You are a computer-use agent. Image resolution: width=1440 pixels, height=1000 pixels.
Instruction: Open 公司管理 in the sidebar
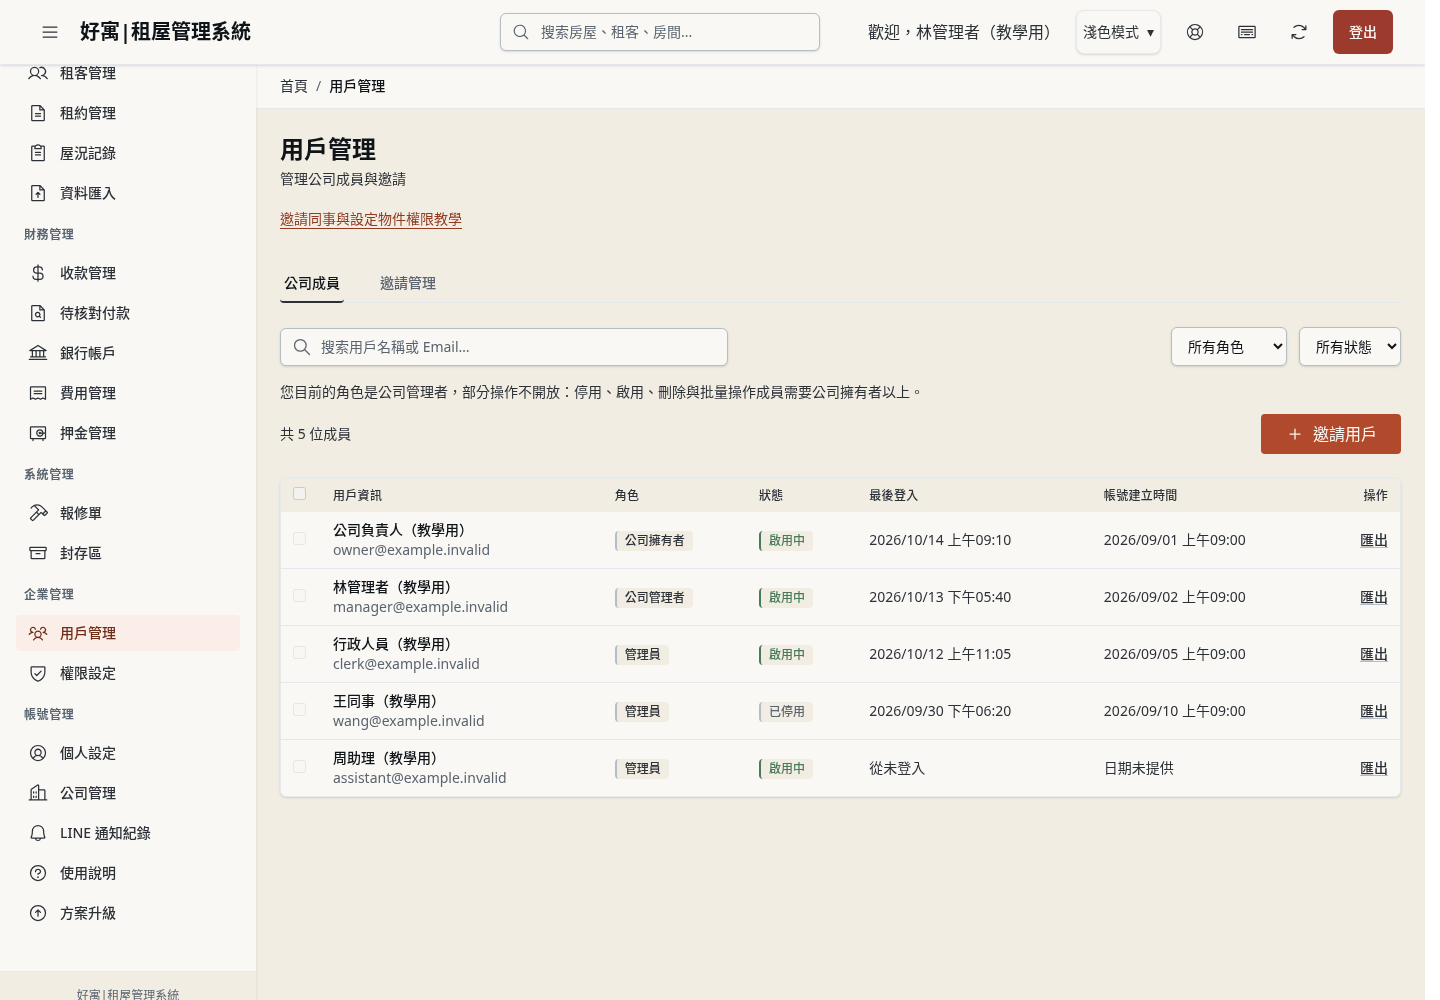point(128,793)
